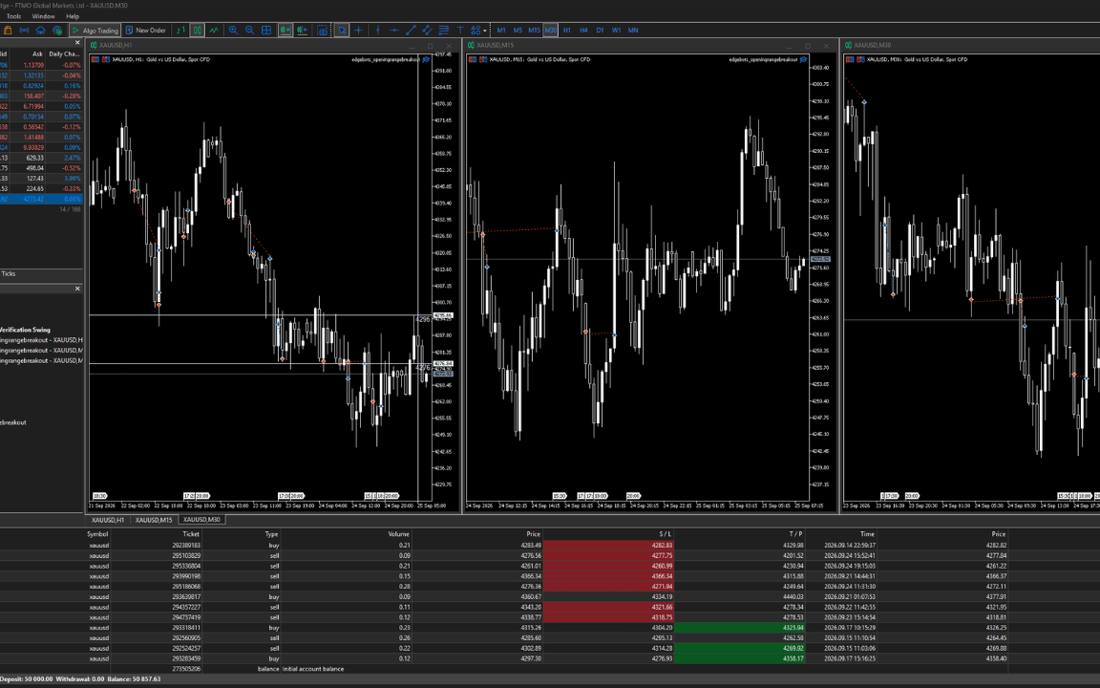Open the New Order dialog
The height and width of the screenshot is (688, 1100).
click(145, 30)
